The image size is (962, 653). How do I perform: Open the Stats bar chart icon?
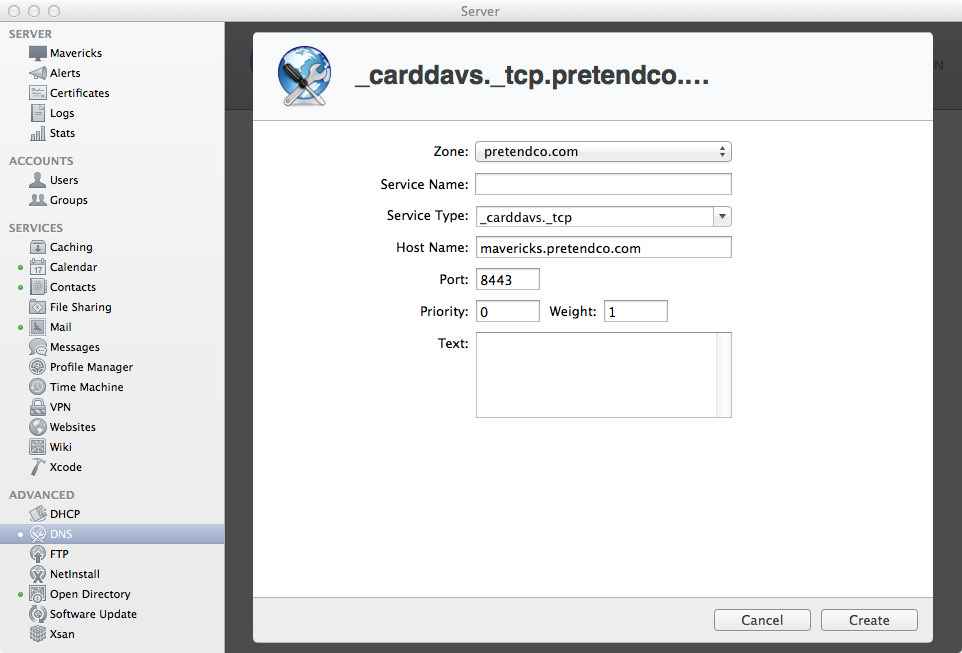pyautogui.click(x=37, y=133)
